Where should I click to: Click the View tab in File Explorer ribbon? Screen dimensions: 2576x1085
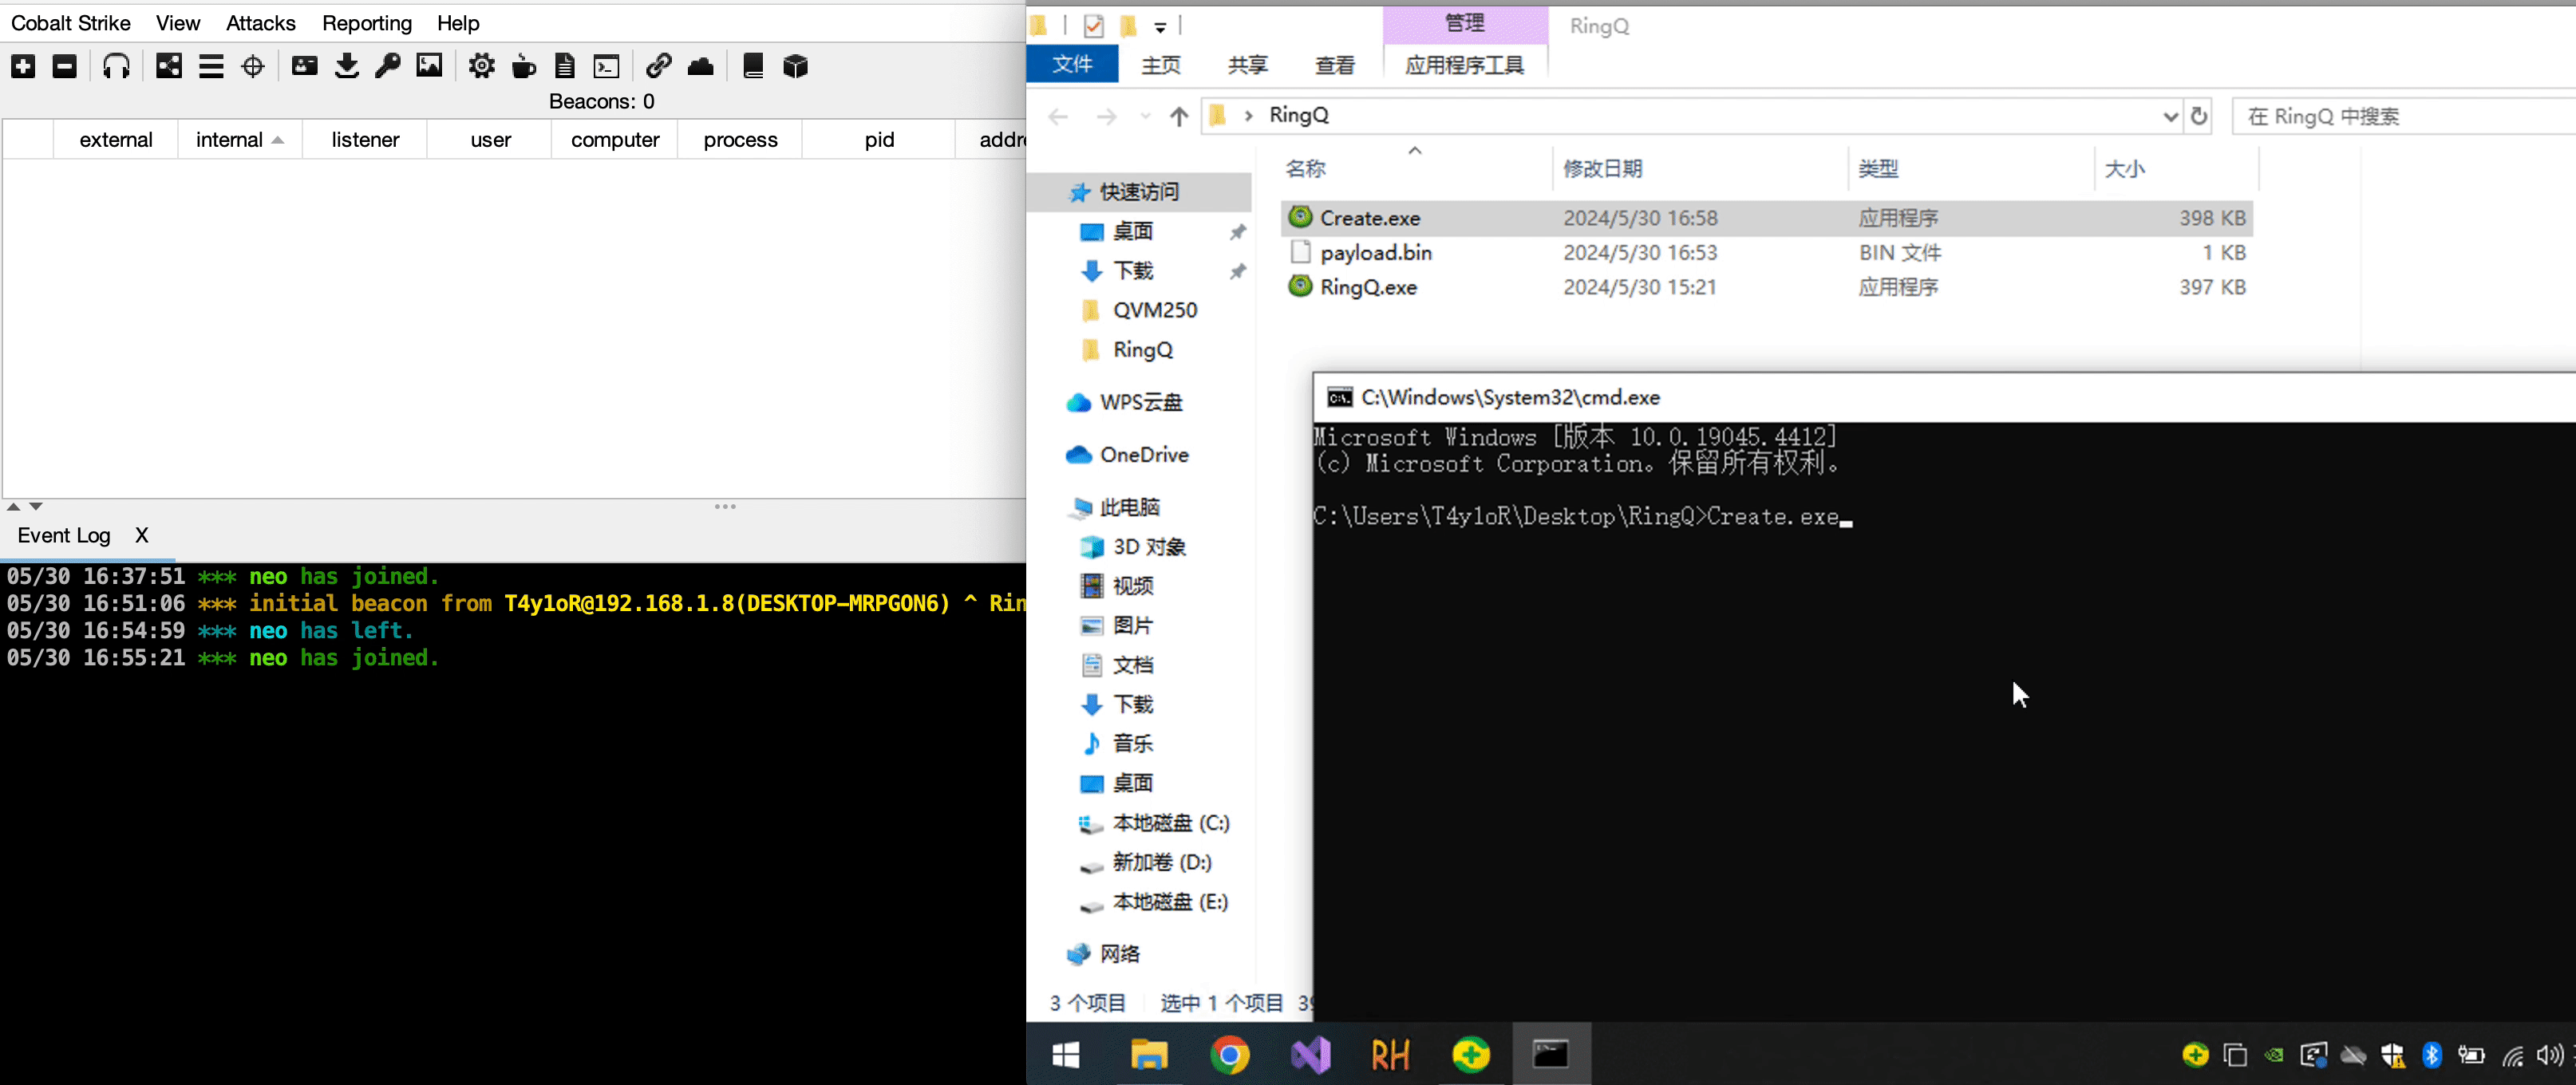[1336, 64]
